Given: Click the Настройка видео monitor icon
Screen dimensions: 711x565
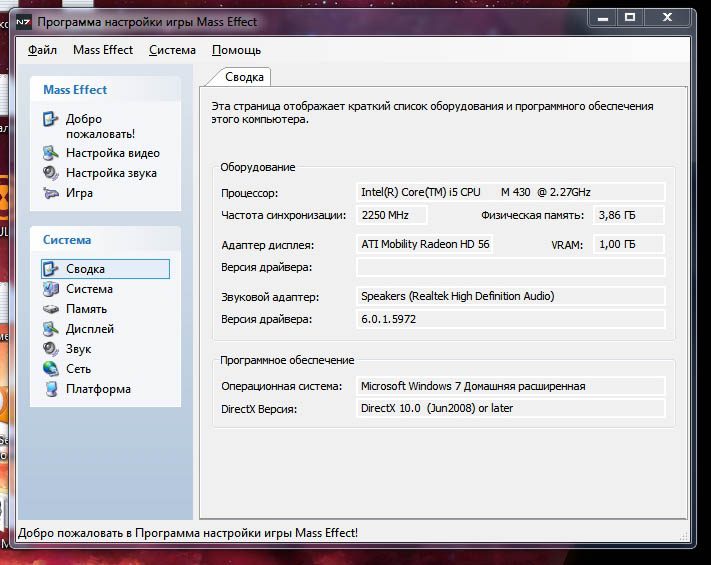Looking at the screenshot, I should pyautogui.click(x=50, y=153).
